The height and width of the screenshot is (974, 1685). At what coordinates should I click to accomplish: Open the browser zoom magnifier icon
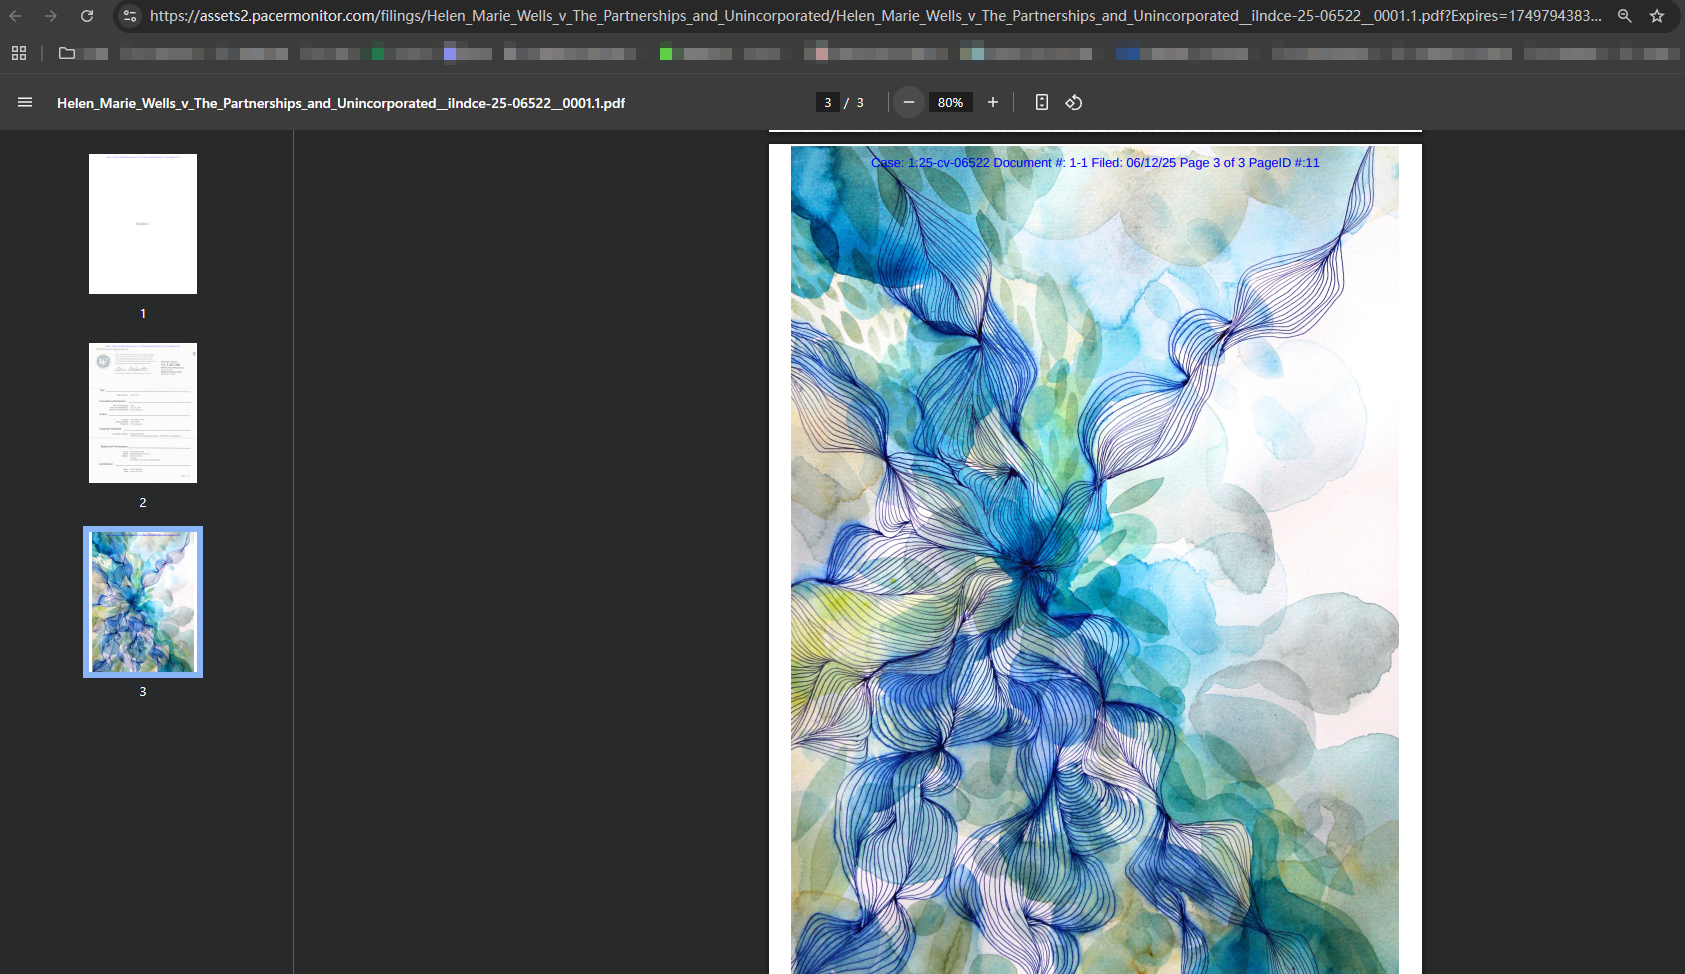(x=1625, y=16)
